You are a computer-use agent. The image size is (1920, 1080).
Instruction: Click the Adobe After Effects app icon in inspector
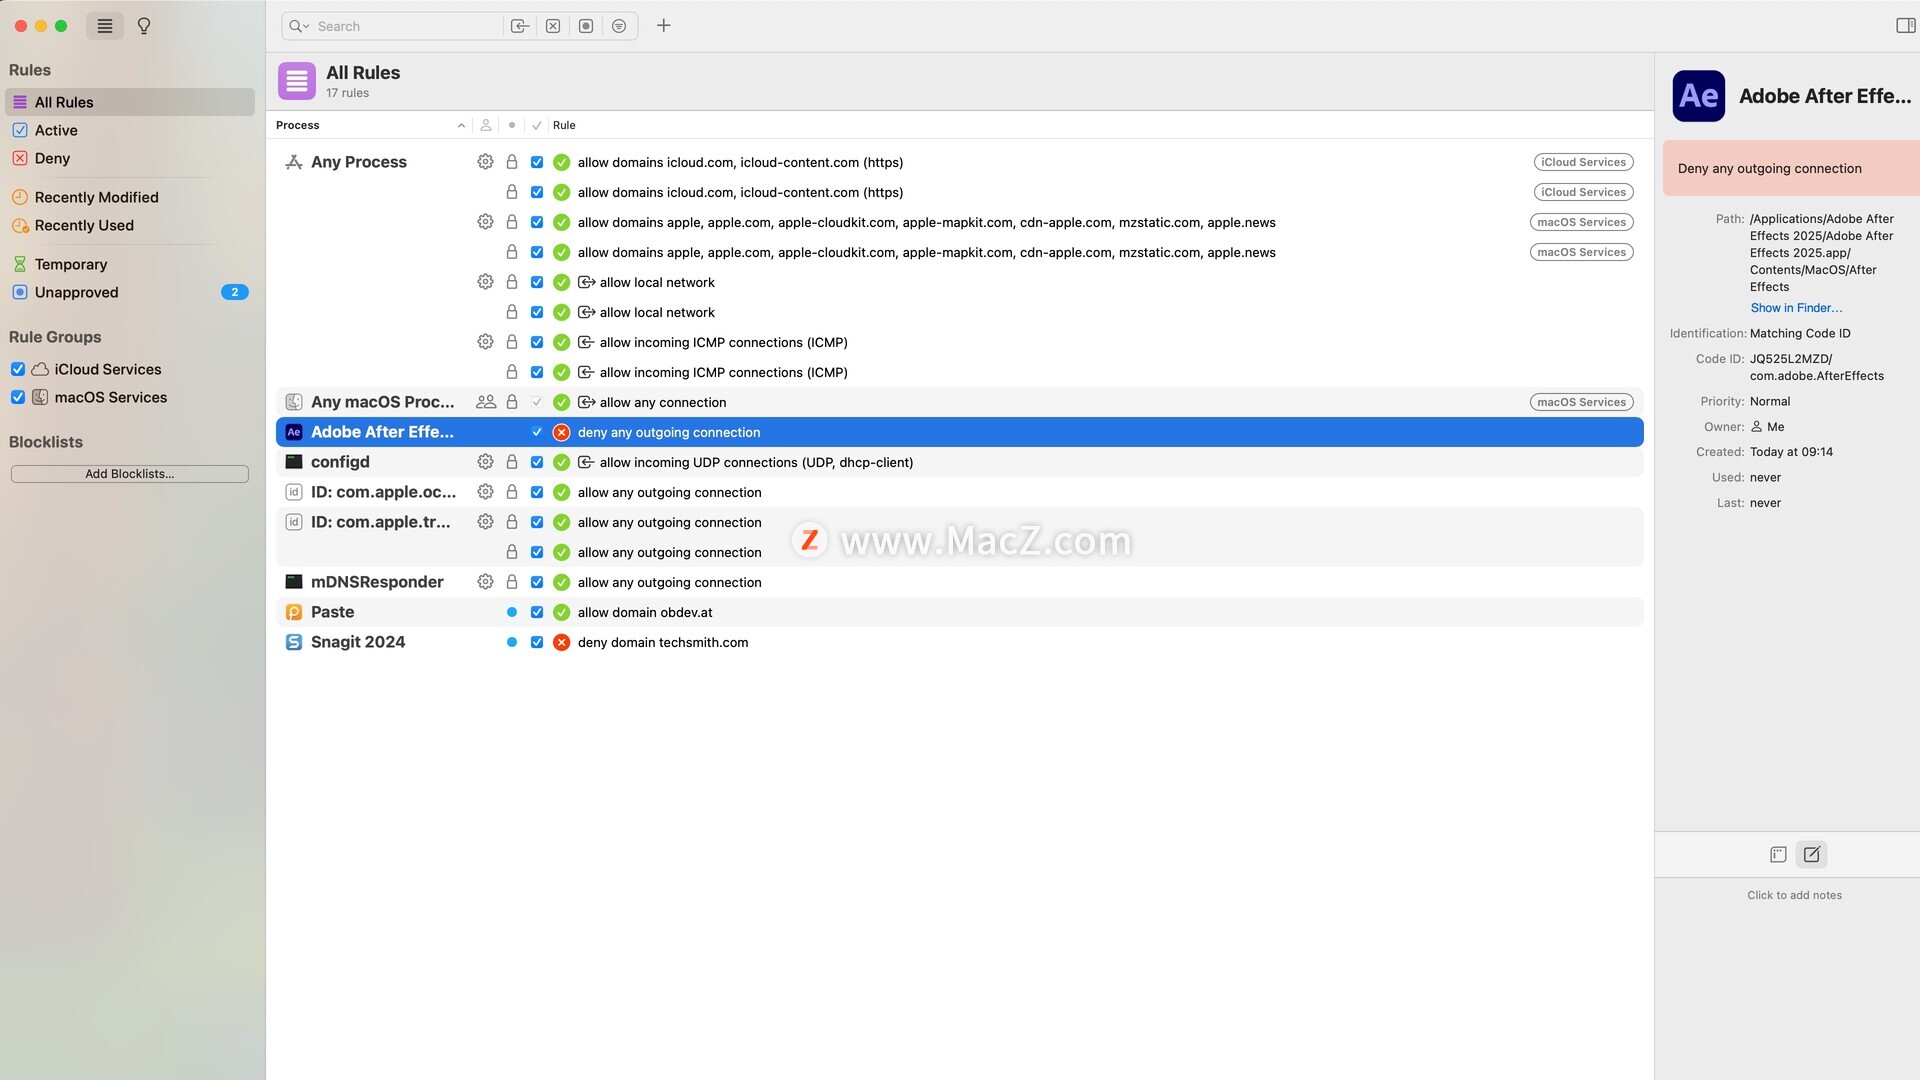pyautogui.click(x=1699, y=96)
